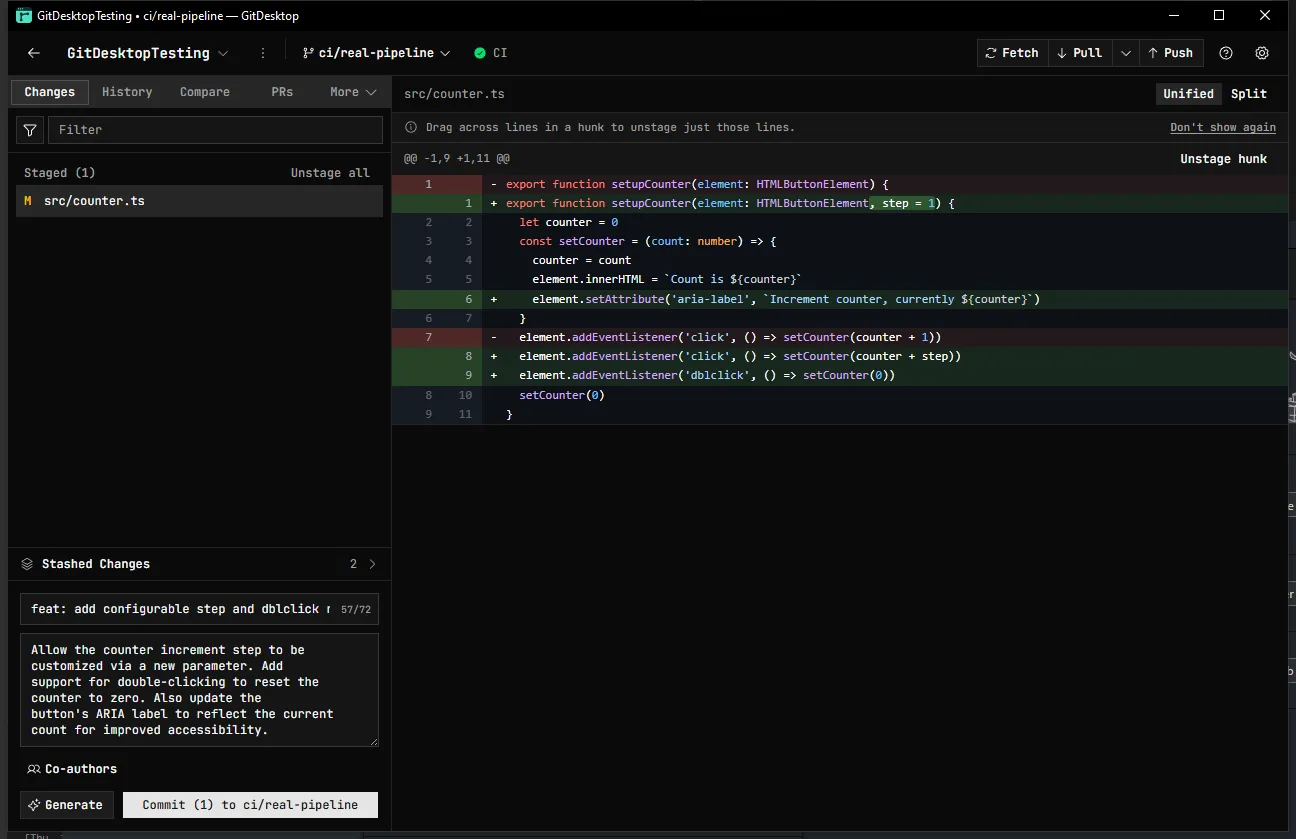
Task: Open the help question mark icon
Action: click(1226, 53)
